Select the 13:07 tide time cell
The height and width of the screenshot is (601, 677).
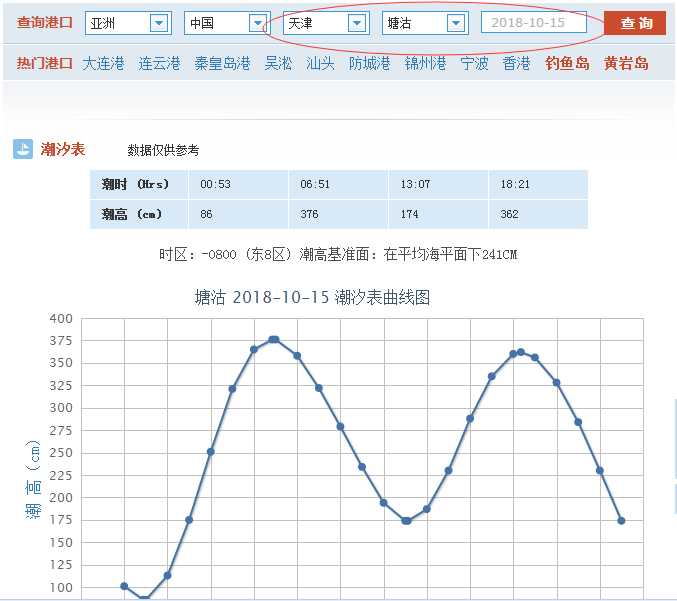pos(438,184)
